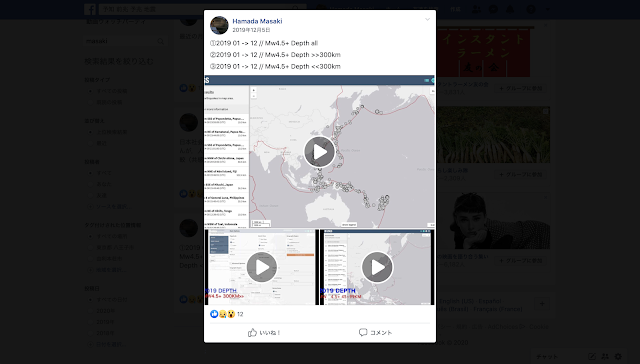640x364 pixels.
Task: Click the sad reaction emoji icon
Action: 222,314
